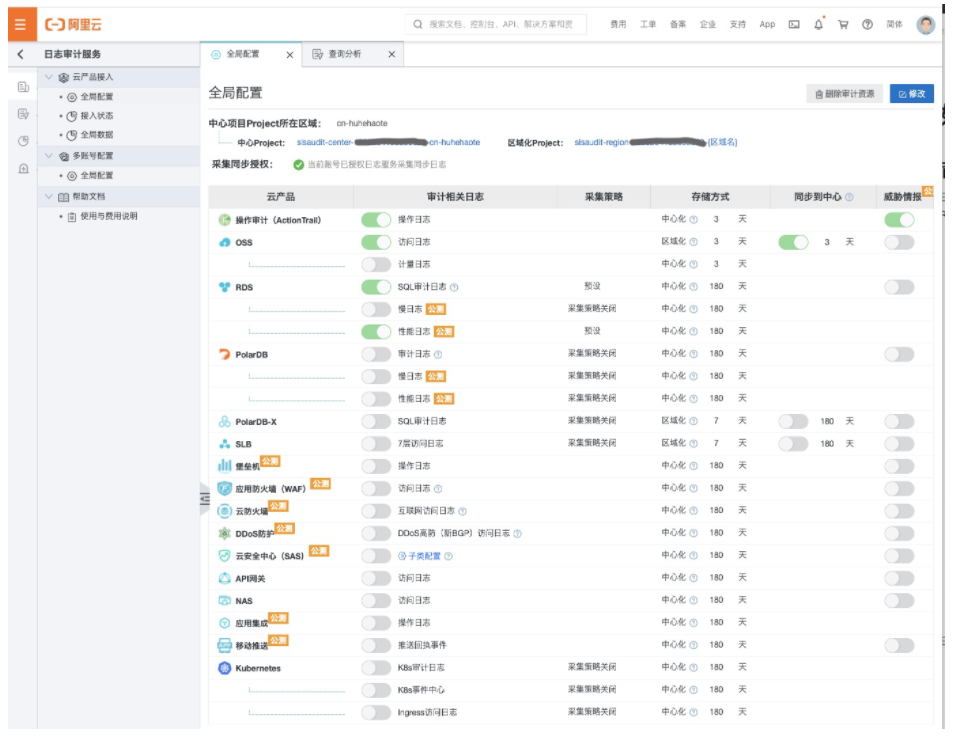This screenshot has width=953, height=744.
Task: Open the orange hamburger menu
Action: point(21,24)
